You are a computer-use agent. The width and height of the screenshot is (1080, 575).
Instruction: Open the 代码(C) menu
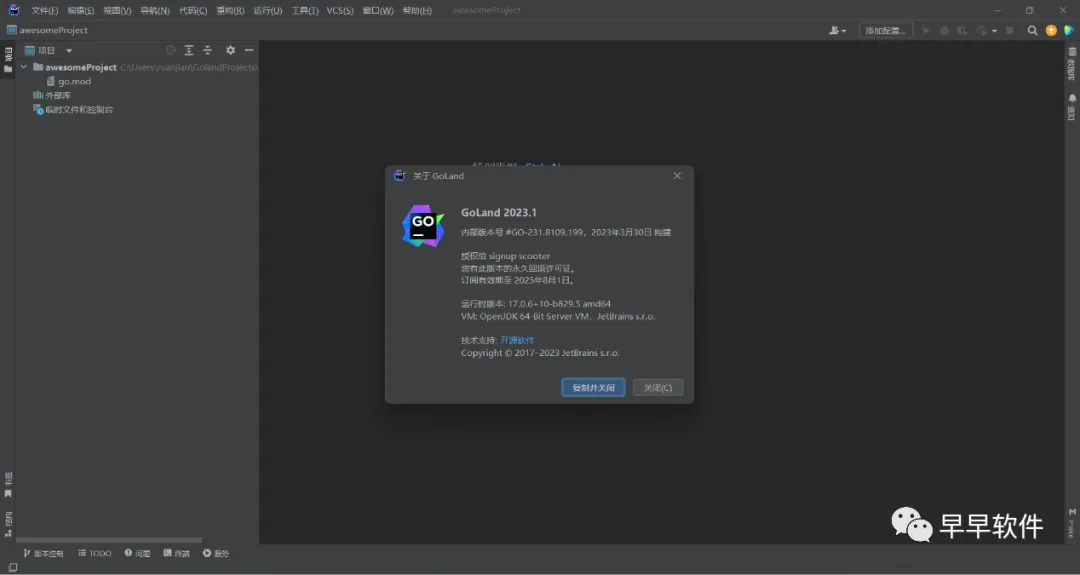coord(193,10)
